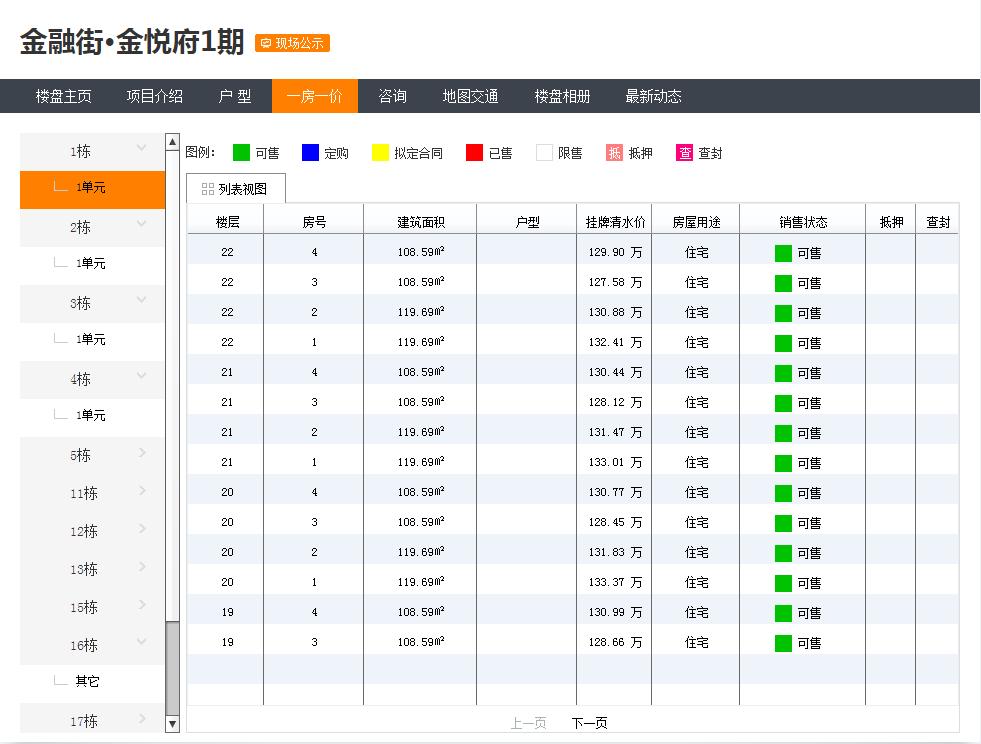Click the scrollbar up arrow in building list

[172, 143]
